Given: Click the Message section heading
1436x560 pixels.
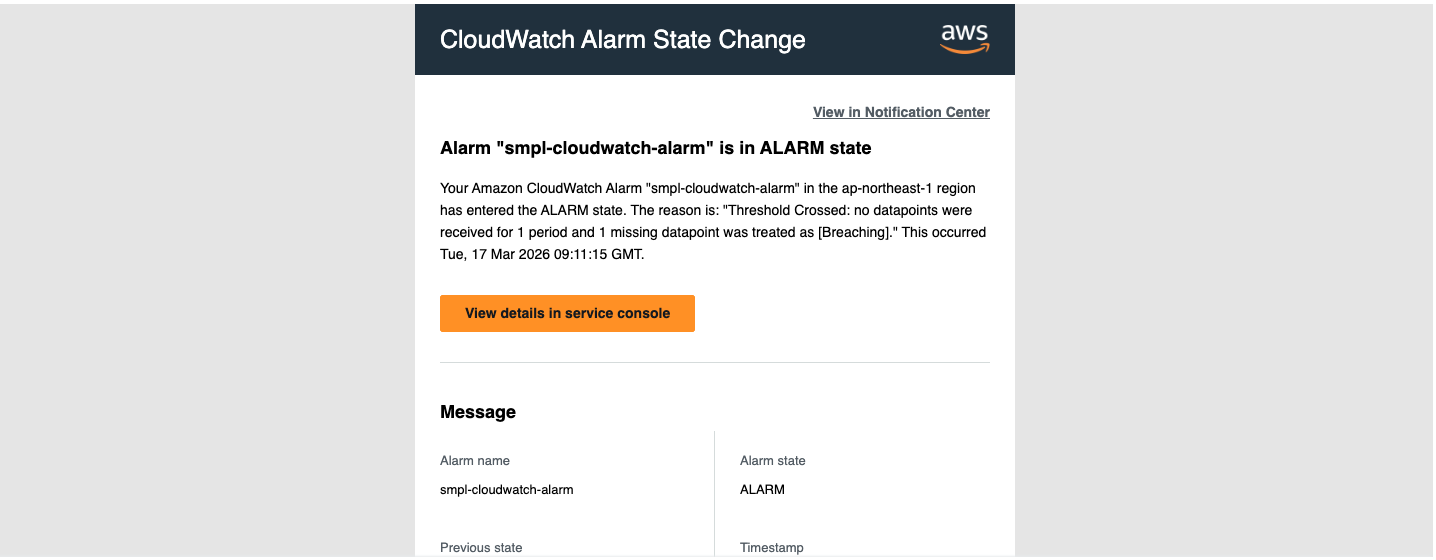Looking at the screenshot, I should point(478,412).
